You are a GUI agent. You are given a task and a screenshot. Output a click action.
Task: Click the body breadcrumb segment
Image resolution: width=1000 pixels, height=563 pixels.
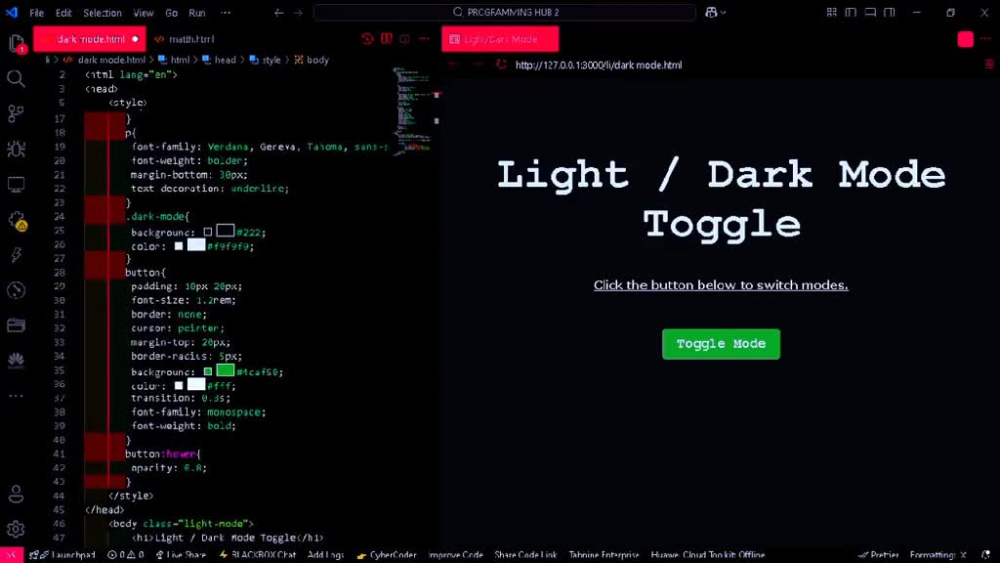pos(312,59)
